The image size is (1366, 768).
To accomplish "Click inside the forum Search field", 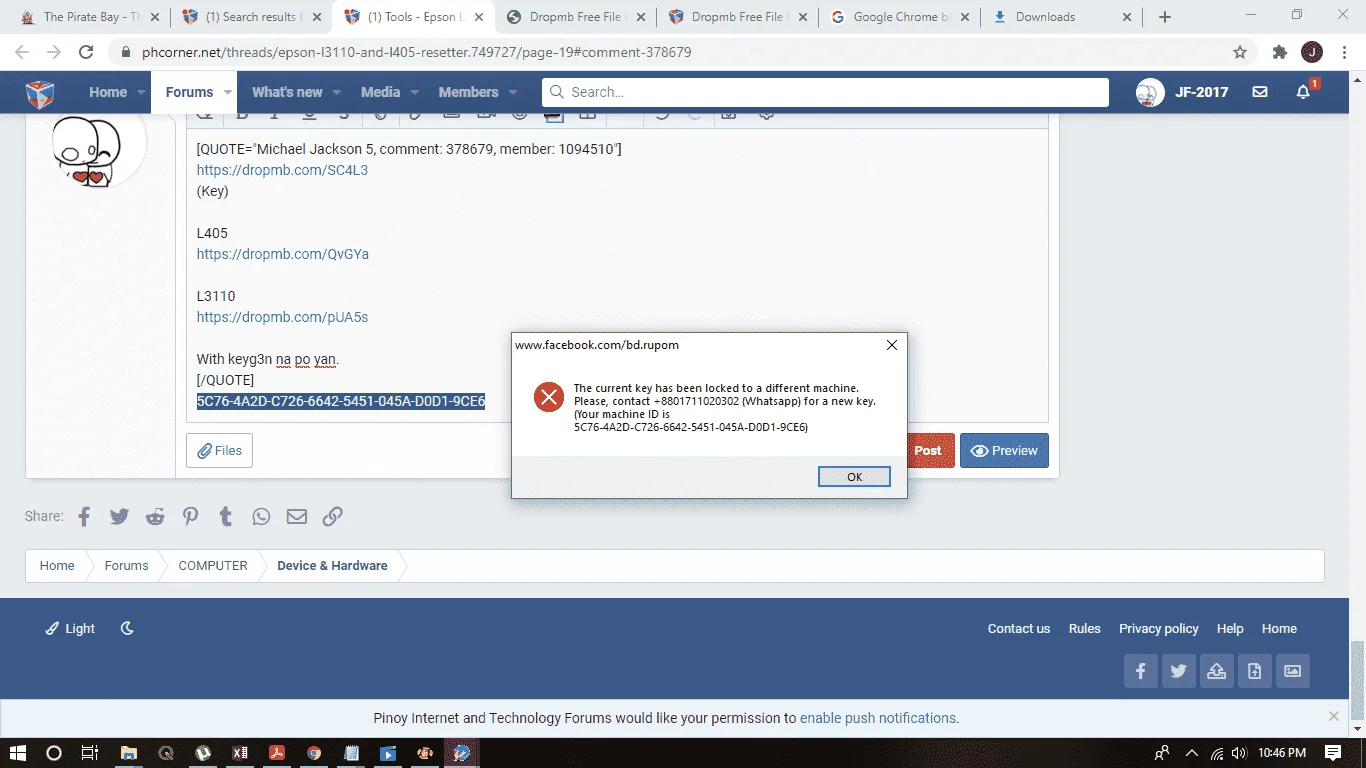I will tap(825, 92).
